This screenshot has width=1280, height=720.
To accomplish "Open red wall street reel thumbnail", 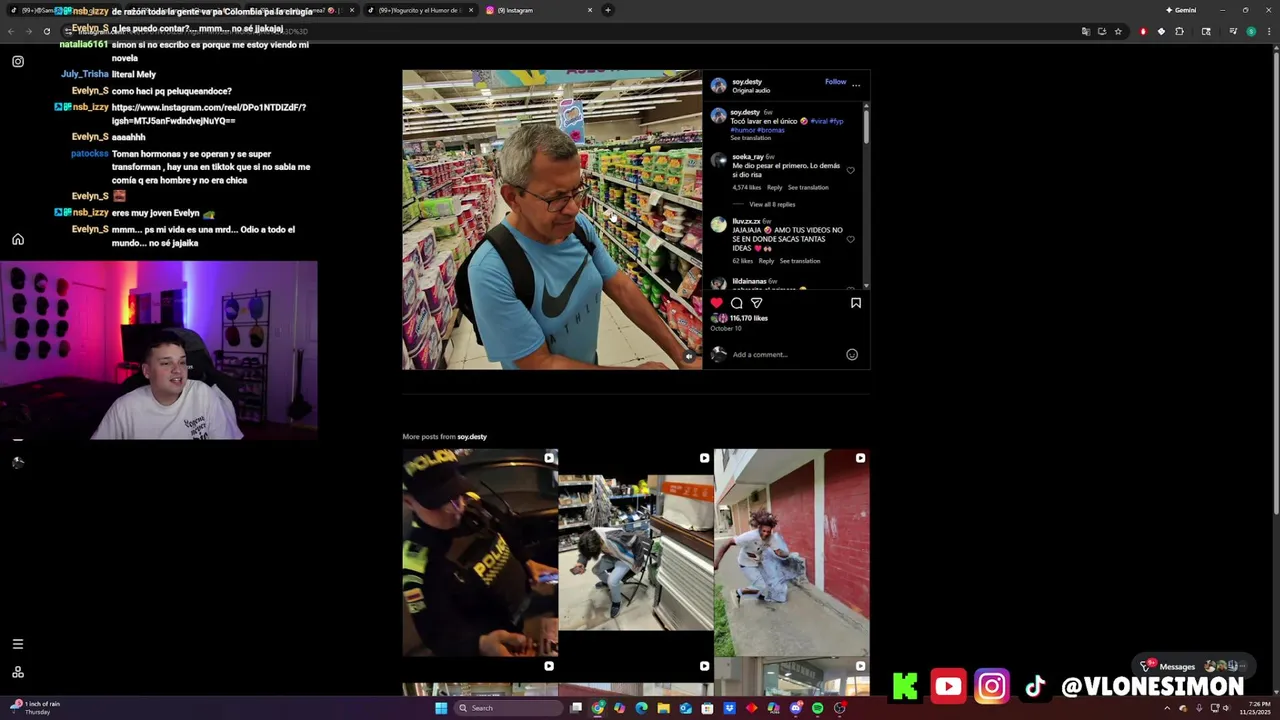I will [x=792, y=553].
